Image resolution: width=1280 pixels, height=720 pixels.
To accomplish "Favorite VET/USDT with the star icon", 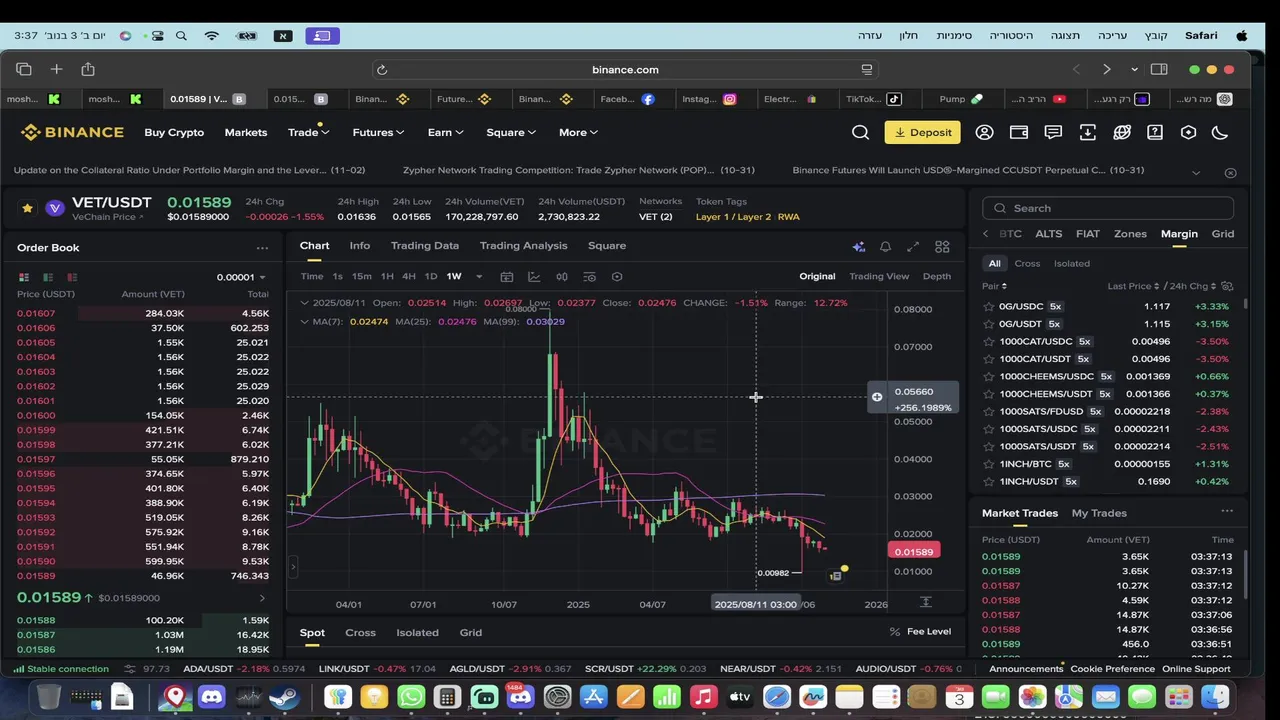I will [x=27, y=208].
